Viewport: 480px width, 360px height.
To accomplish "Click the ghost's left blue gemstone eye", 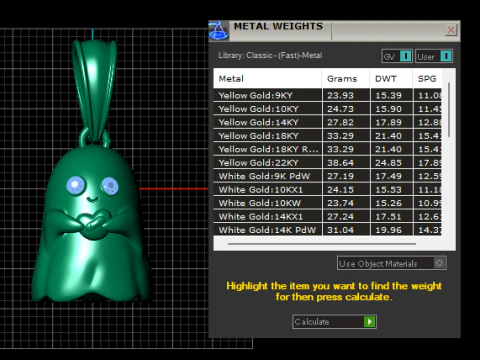I will 75,185.
